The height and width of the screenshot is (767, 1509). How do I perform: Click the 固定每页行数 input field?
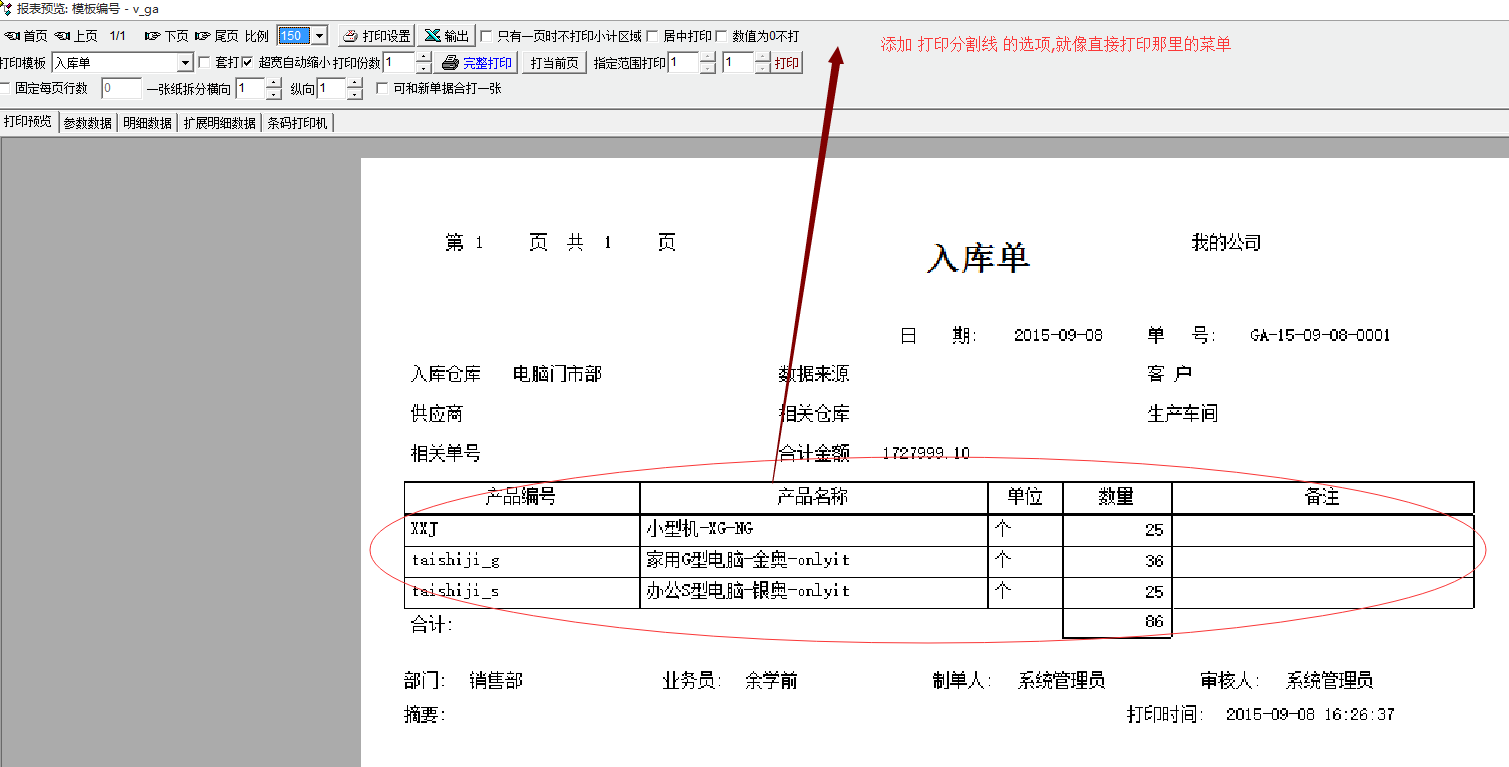tap(121, 89)
